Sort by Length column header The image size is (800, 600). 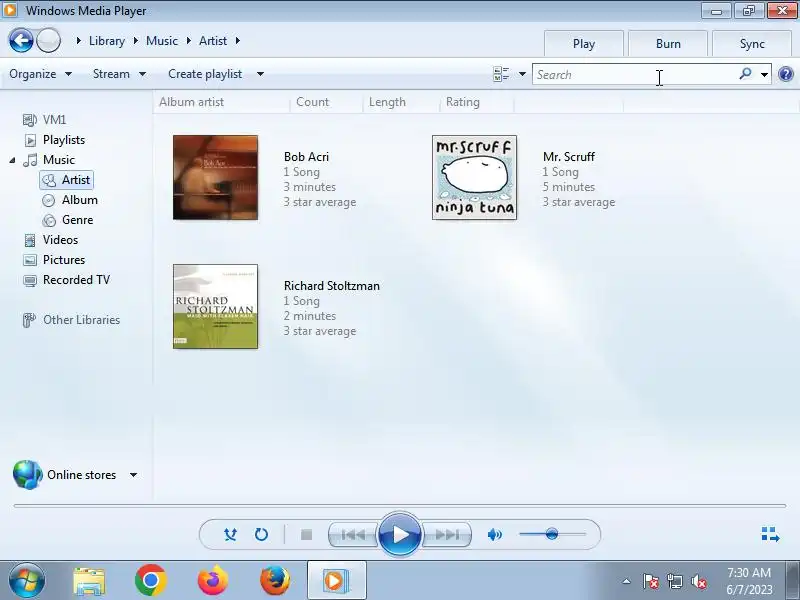(x=401, y=102)
